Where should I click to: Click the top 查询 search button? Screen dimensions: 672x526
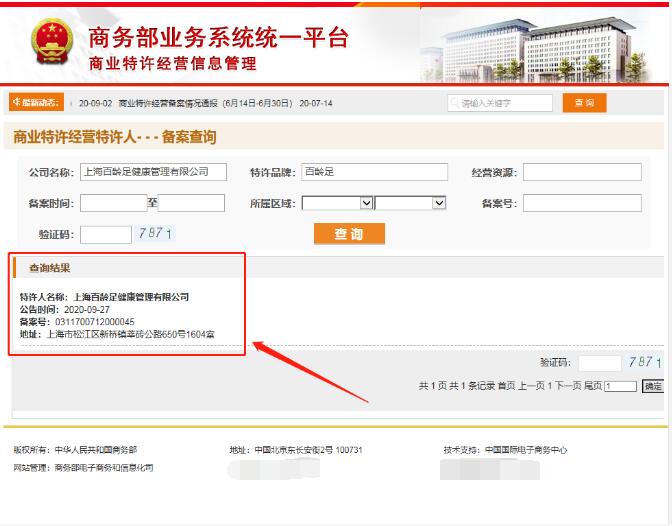click(x=584, y=103)
